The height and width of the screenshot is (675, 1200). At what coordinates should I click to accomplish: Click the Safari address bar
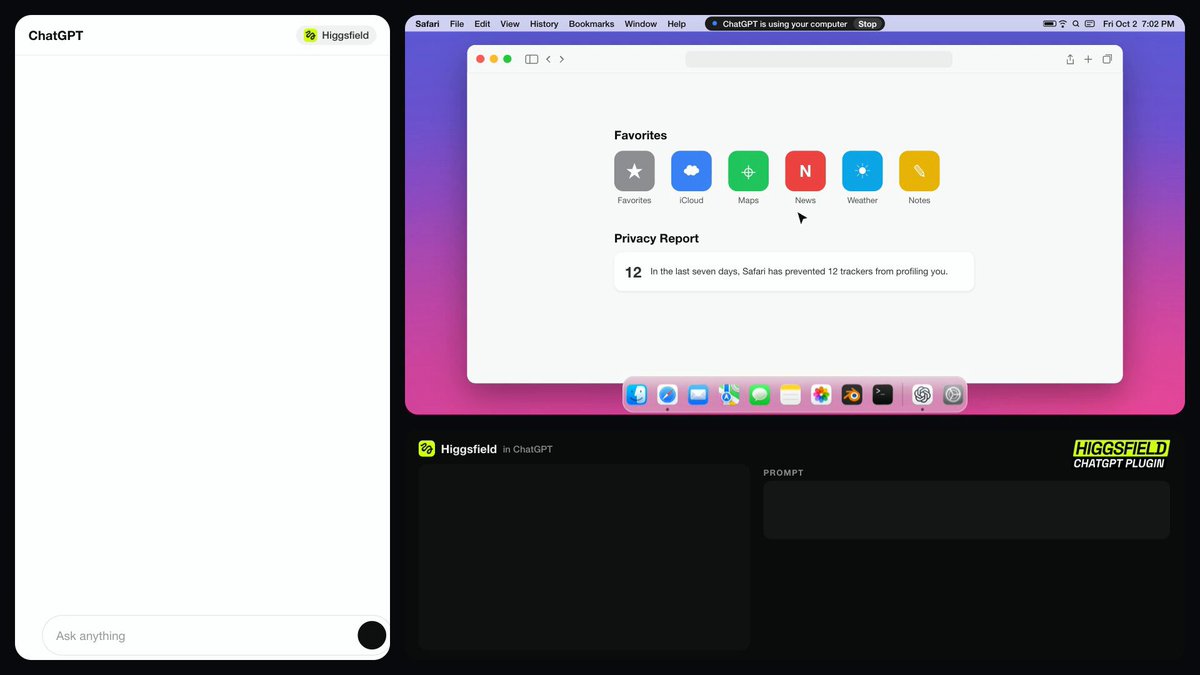click(x=819, y=59)
